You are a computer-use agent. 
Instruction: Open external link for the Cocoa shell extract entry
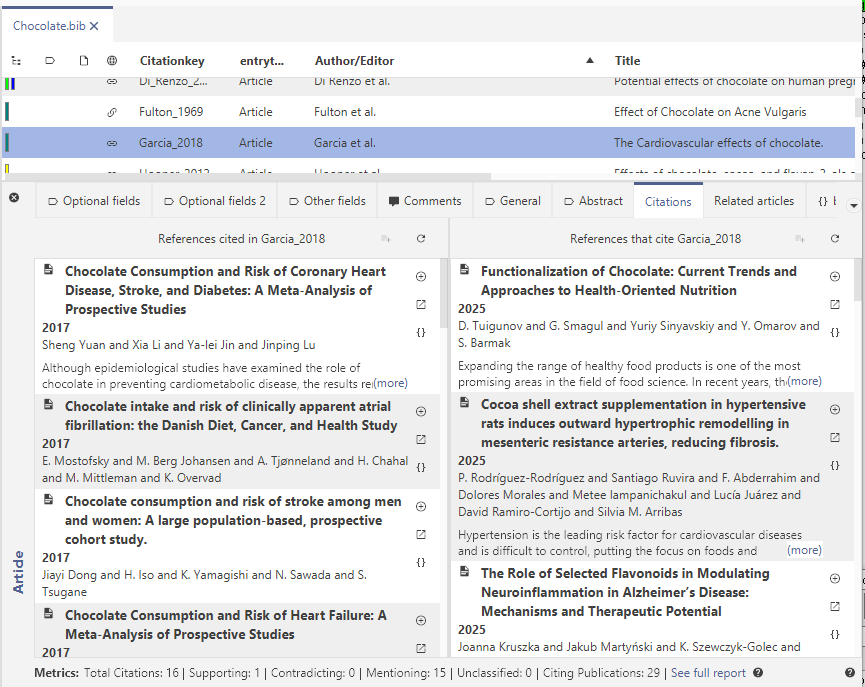pyautogui.click(x=834, y=437)
